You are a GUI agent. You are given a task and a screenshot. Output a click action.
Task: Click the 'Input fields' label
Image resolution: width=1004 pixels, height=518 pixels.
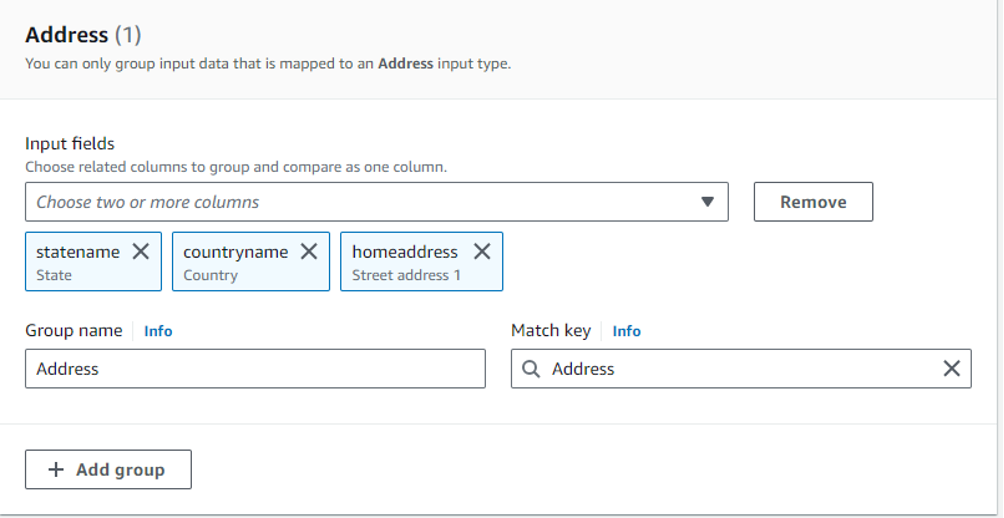click(x=70, y=144)
